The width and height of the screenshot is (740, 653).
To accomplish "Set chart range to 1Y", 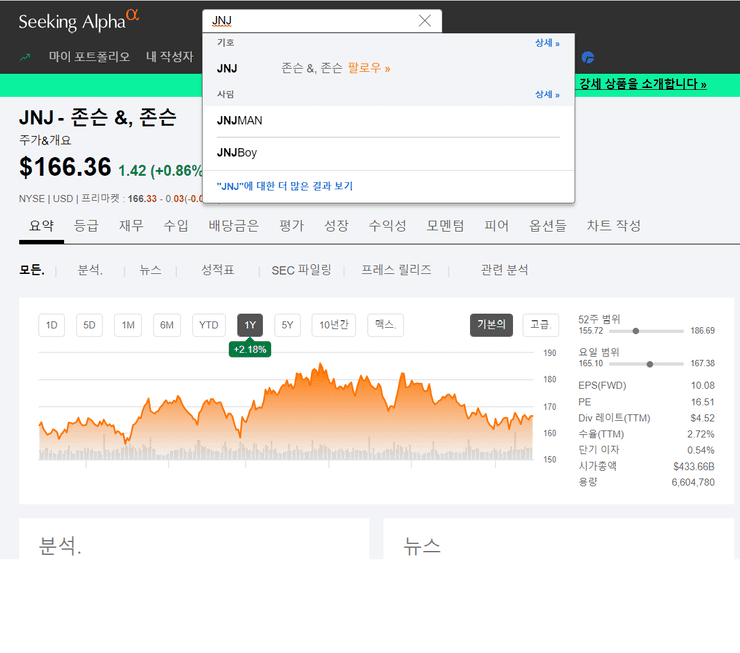I will click(250, 325).
